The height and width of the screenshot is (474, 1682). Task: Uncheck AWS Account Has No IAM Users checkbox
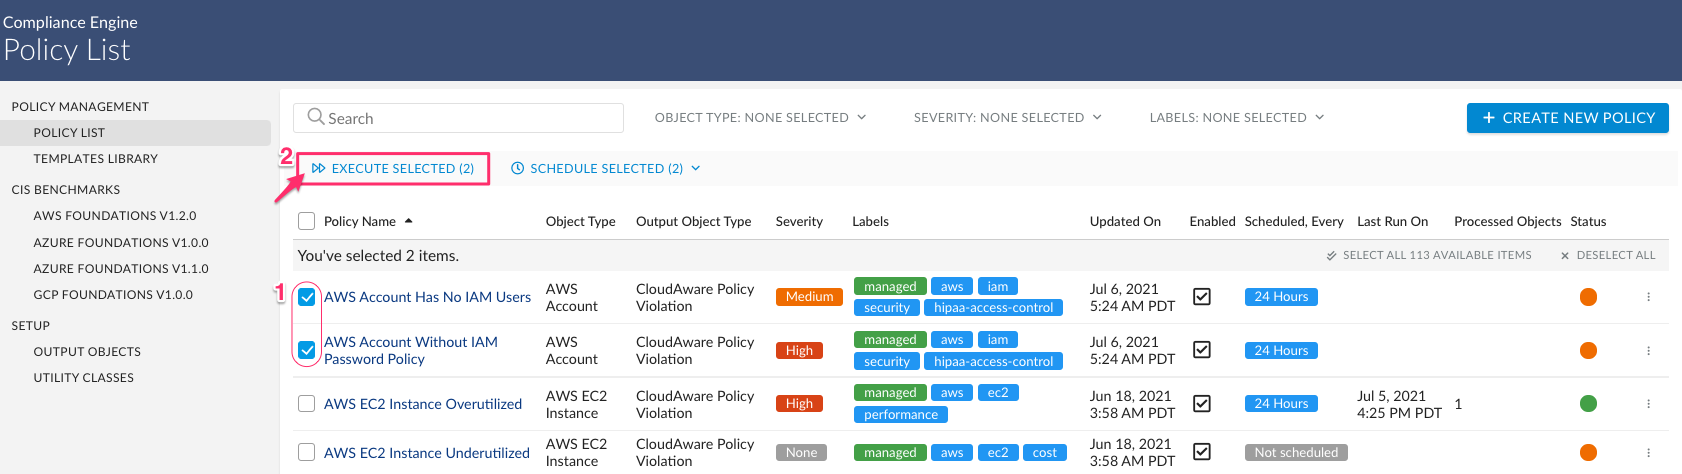point(307,297)
